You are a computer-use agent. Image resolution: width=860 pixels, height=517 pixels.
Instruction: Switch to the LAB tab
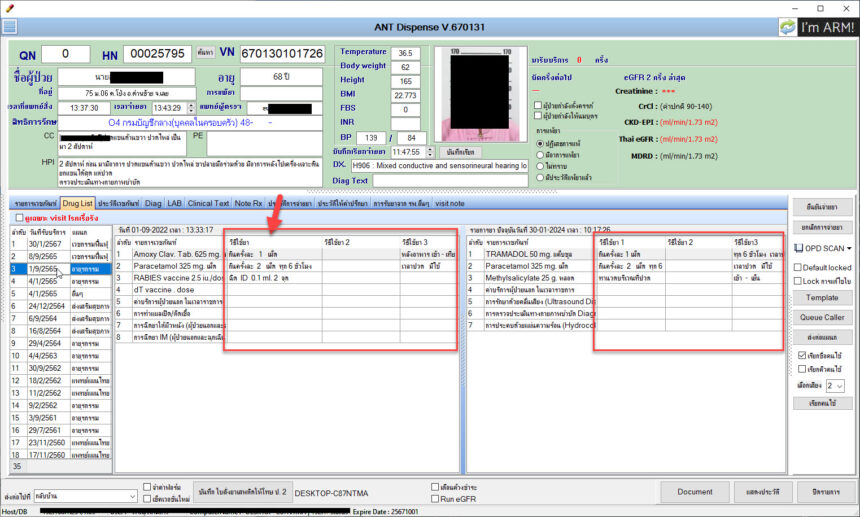pyautogui.click(x=175, y=202)
